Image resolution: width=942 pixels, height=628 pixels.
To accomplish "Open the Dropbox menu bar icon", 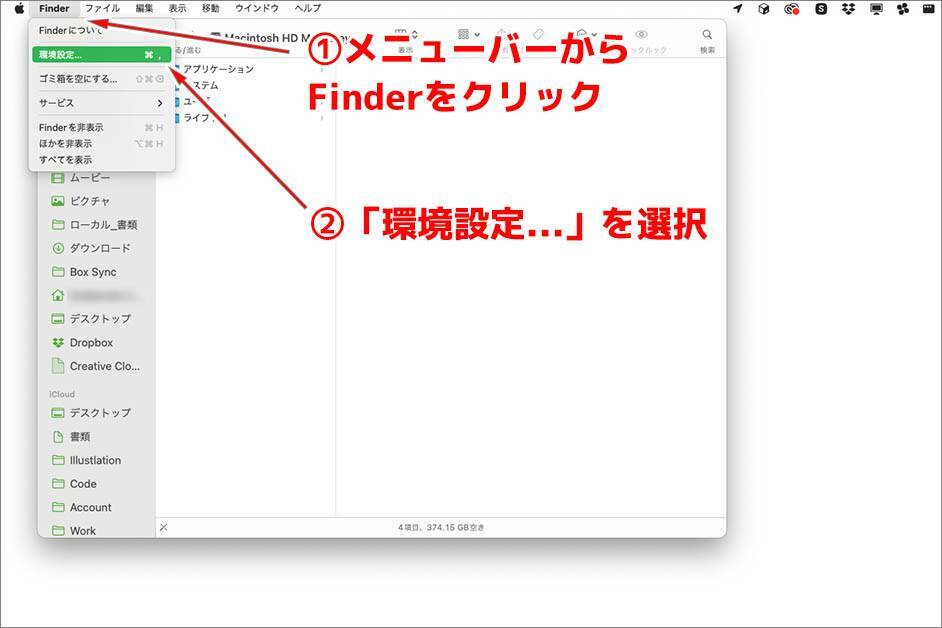I will point(848,8).
